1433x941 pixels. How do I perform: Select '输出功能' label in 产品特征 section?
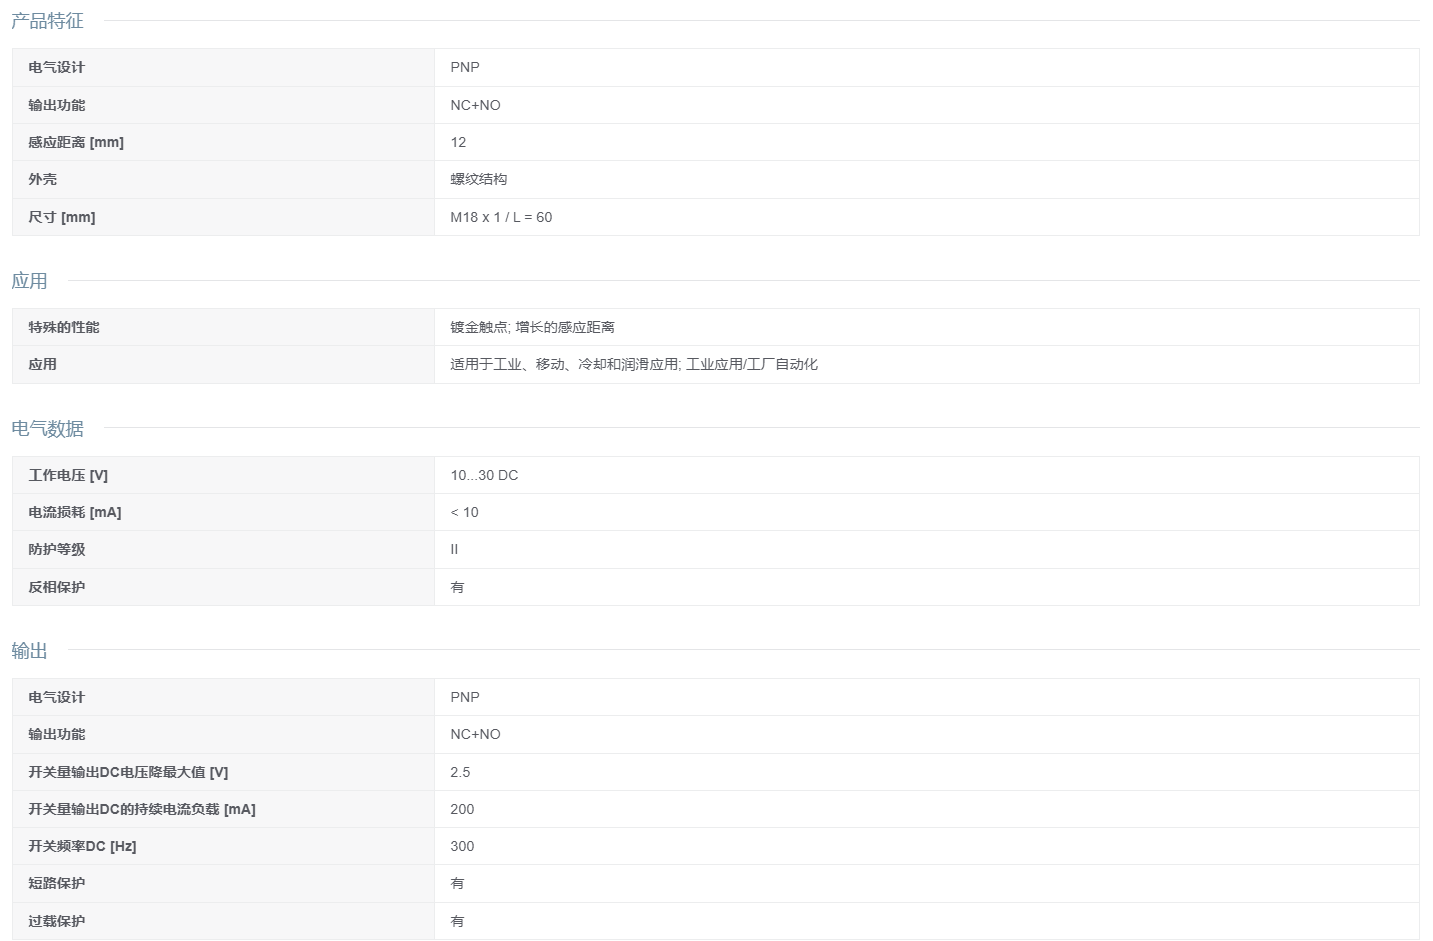point(57,105)
